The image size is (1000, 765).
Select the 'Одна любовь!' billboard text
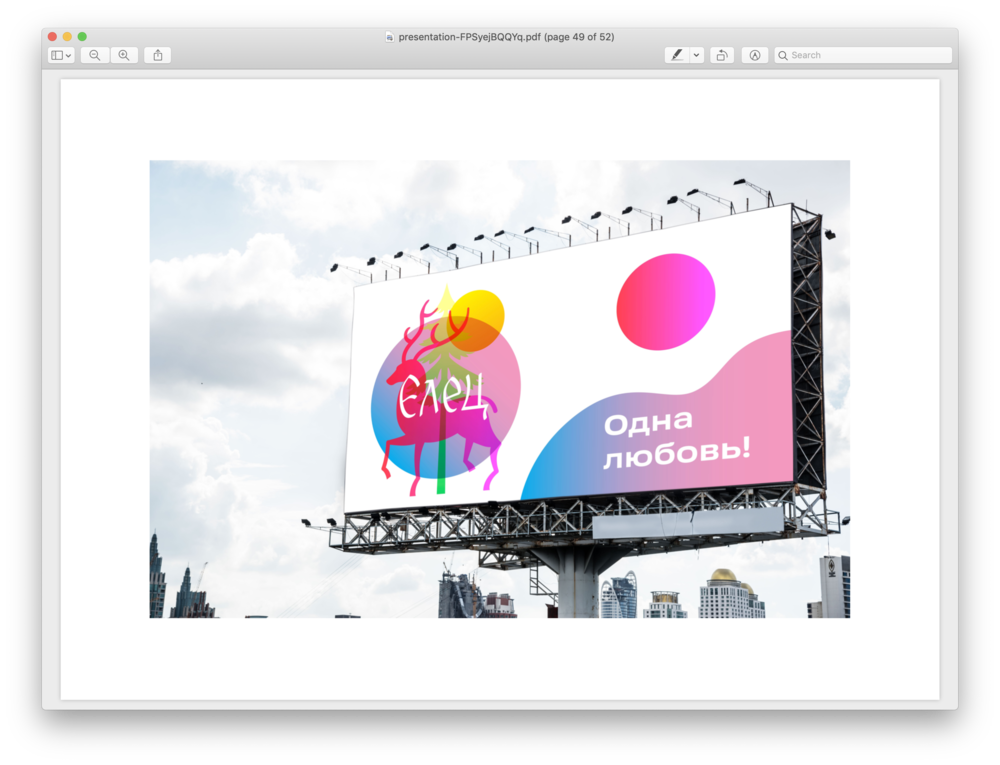(x=675, y=438)
